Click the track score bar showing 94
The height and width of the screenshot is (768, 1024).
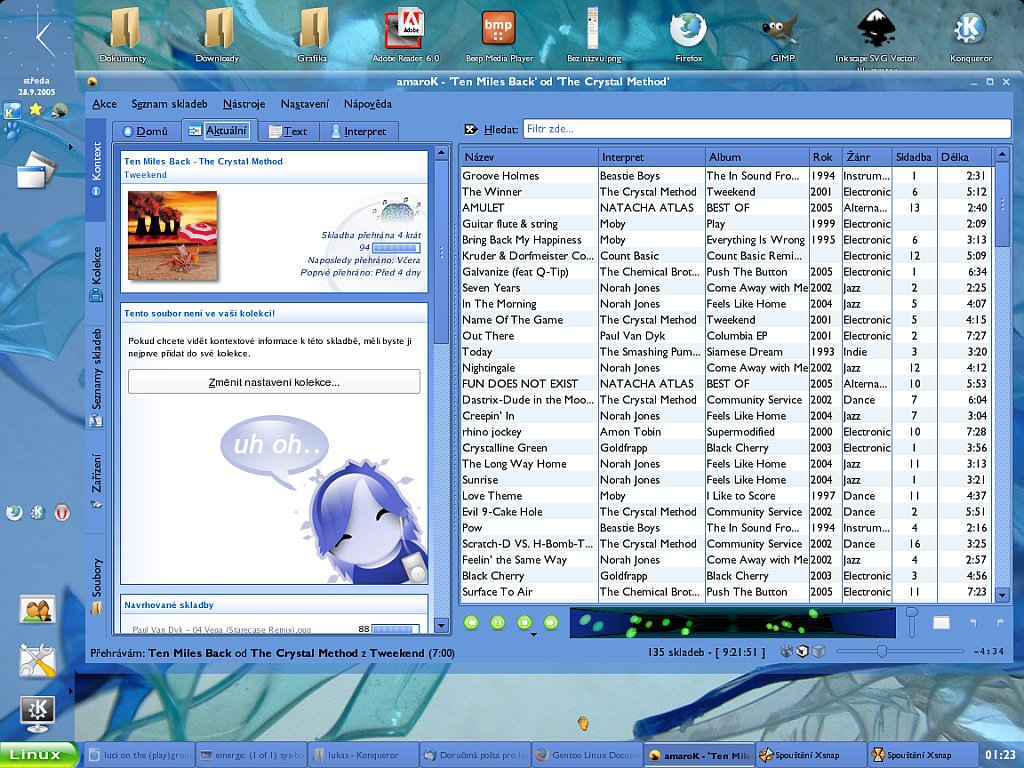click(x=396, y=248)
